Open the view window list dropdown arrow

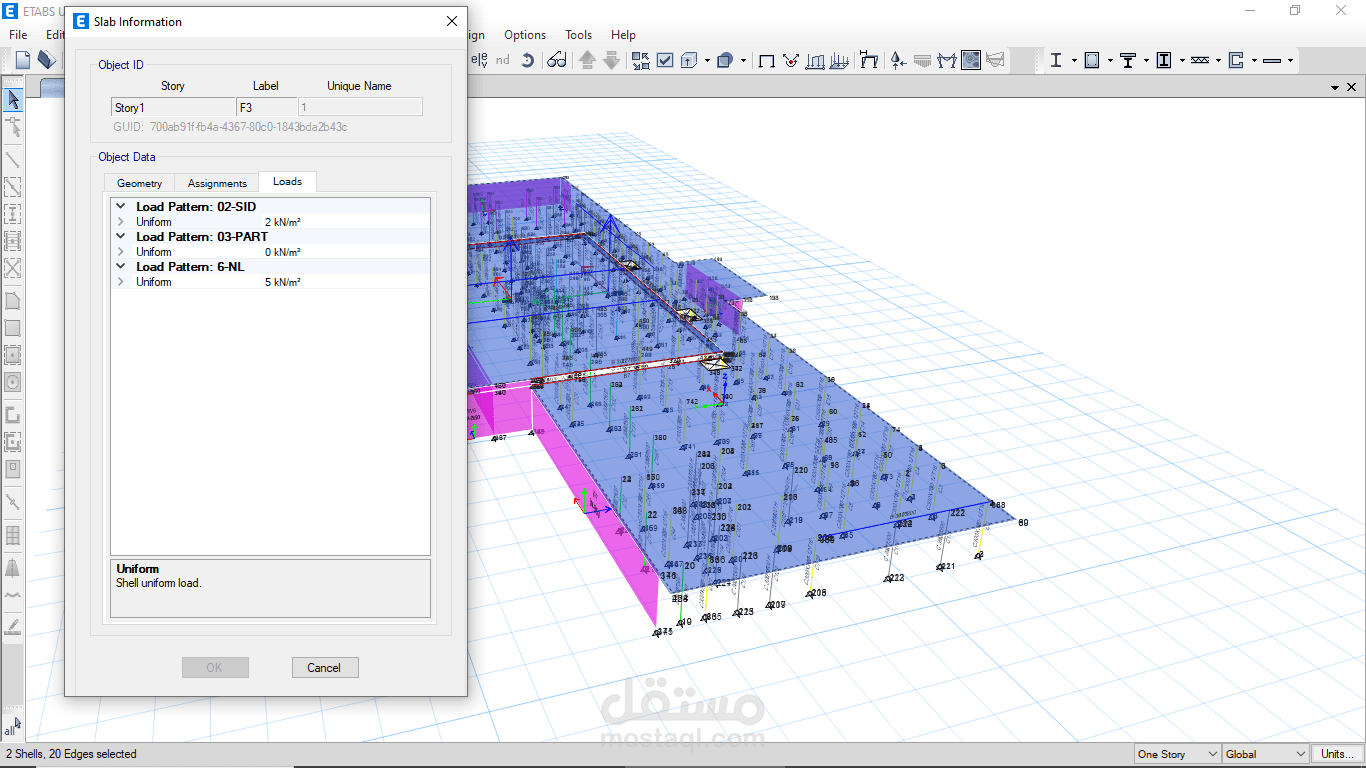pyautogui.click(x=1335, y=88)
